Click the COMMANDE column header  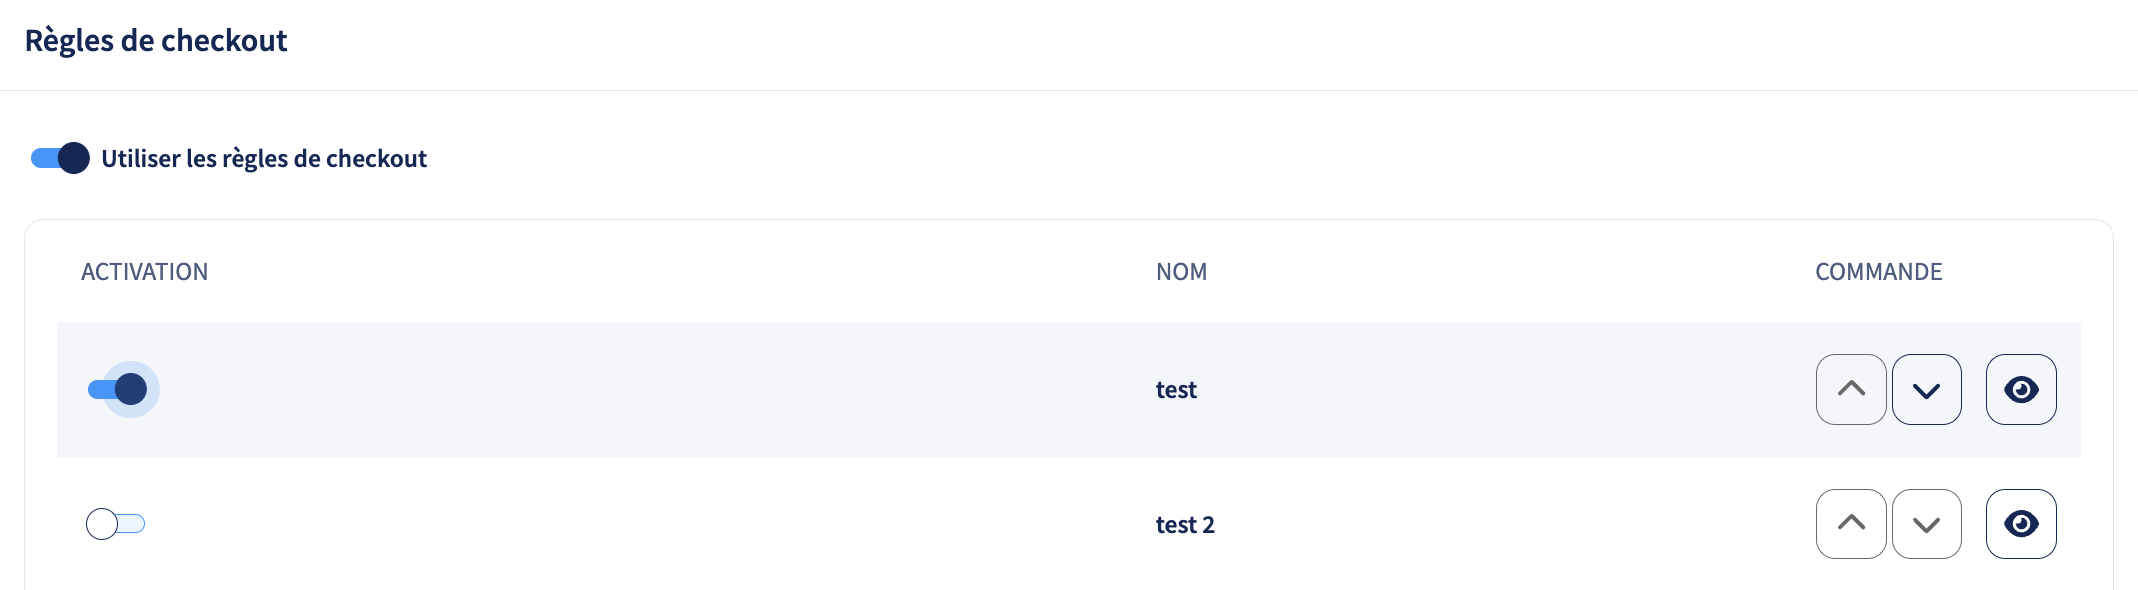(x=1878, y=272)
